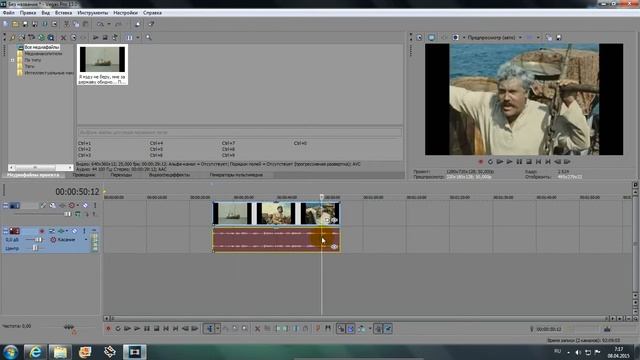Click the video track level slider handle
640x360 pixels.
pyautogui.click(x=67, y=214)
